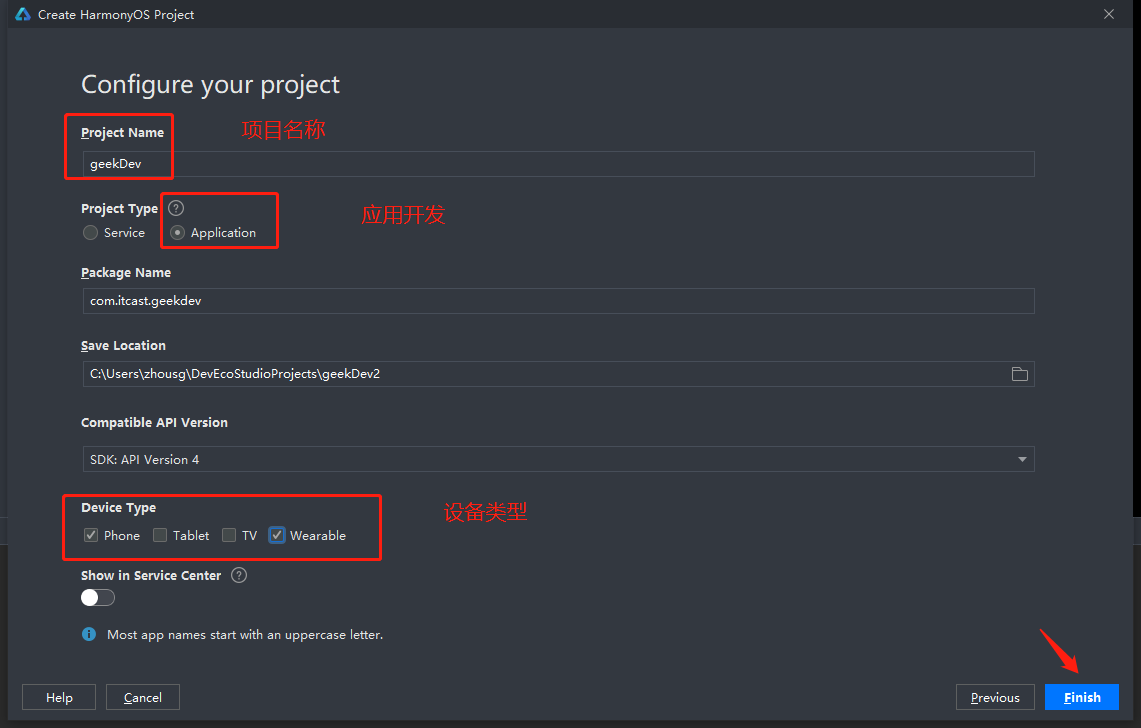Select the Application radio button

tap(178, 233)
